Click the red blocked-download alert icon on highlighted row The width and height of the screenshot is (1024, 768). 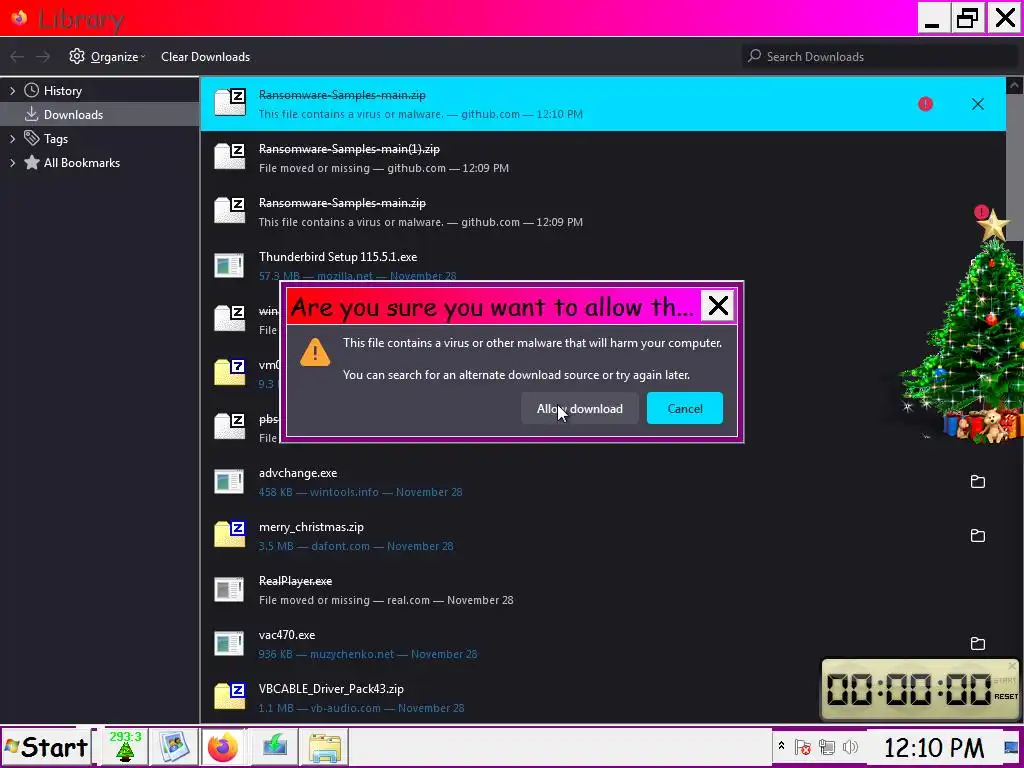tap(925, 104)
